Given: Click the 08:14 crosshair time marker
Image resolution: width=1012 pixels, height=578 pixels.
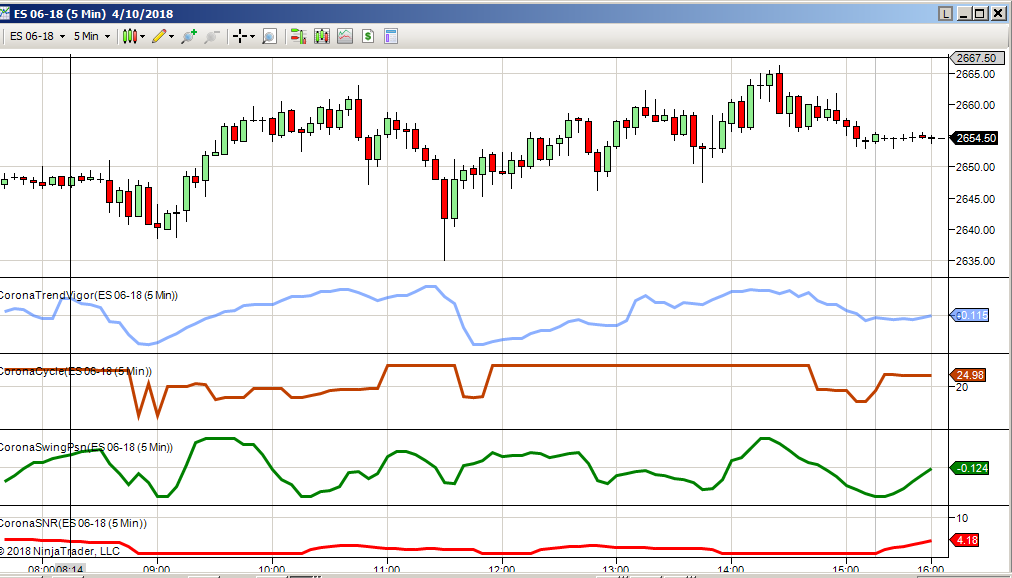Looking at the screenshot, I should [x=70, y=570].
